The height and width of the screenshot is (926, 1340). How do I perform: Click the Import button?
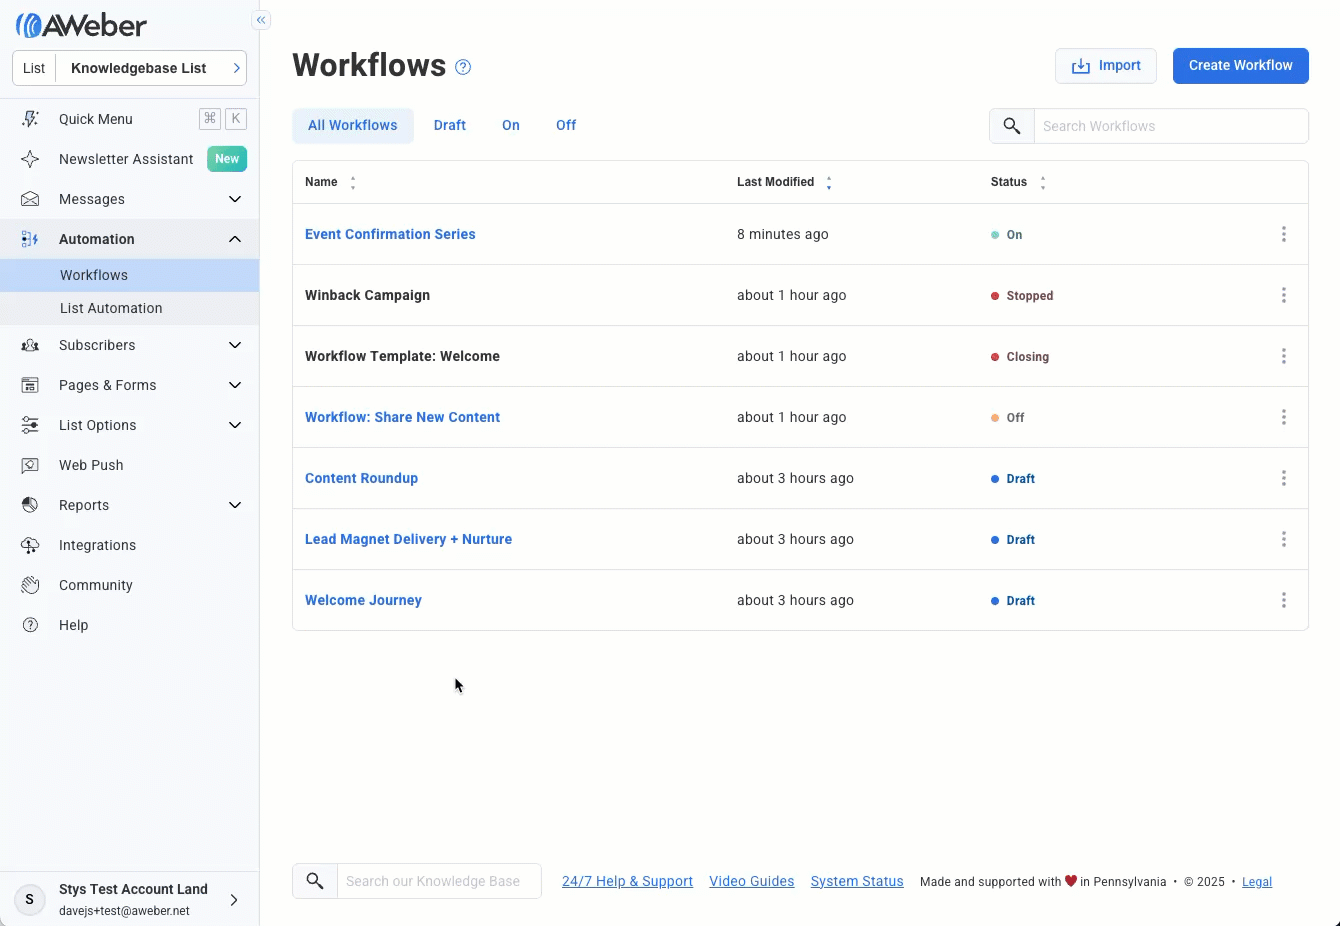click(x=1105, y=66)
